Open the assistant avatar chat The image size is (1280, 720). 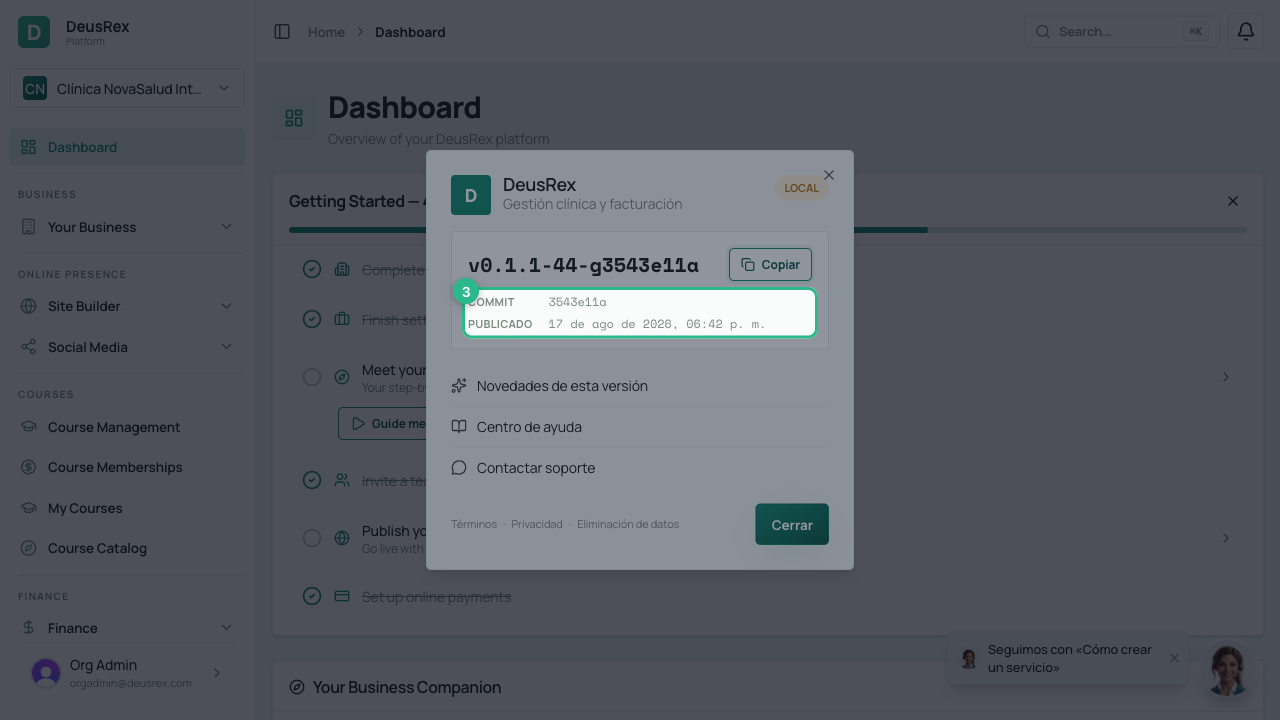pyautogui.click(x=1227, y=670)
